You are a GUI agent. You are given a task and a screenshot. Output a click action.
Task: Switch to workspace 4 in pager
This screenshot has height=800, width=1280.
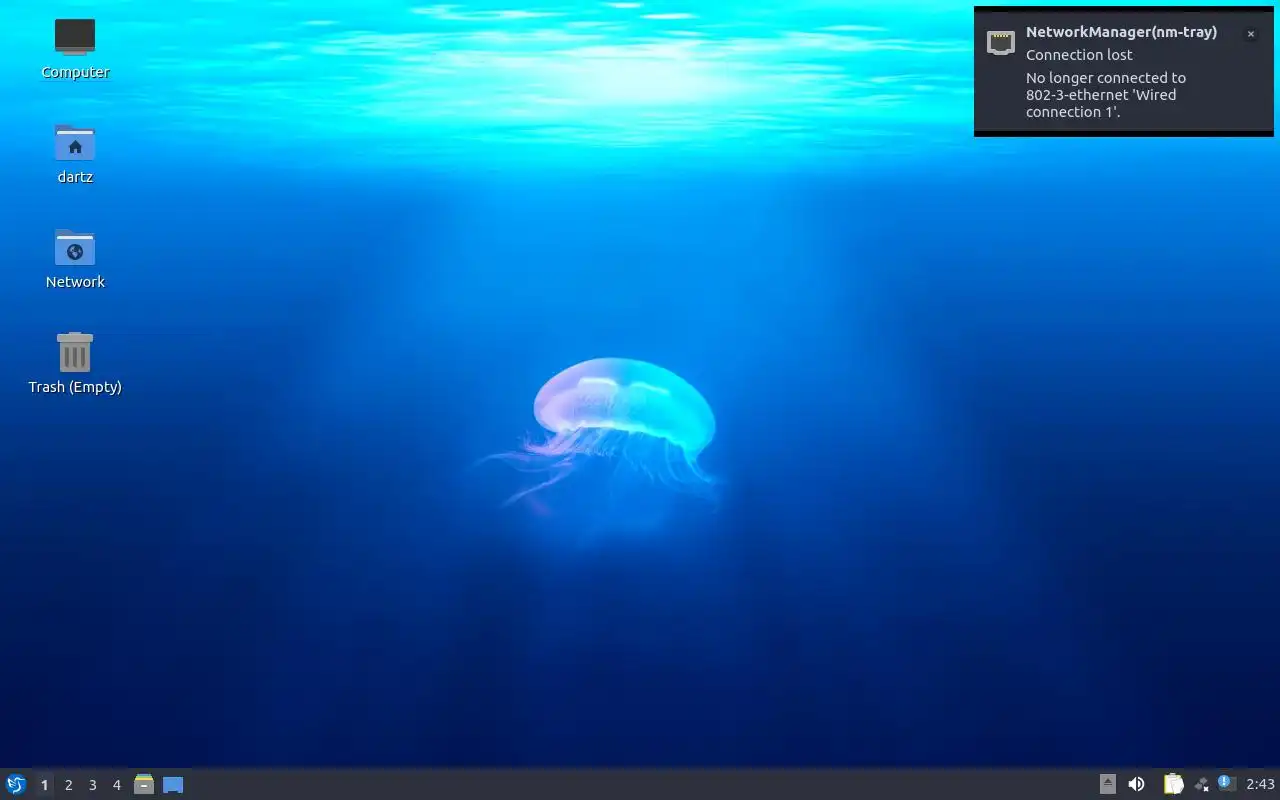[x=116, y=785]
